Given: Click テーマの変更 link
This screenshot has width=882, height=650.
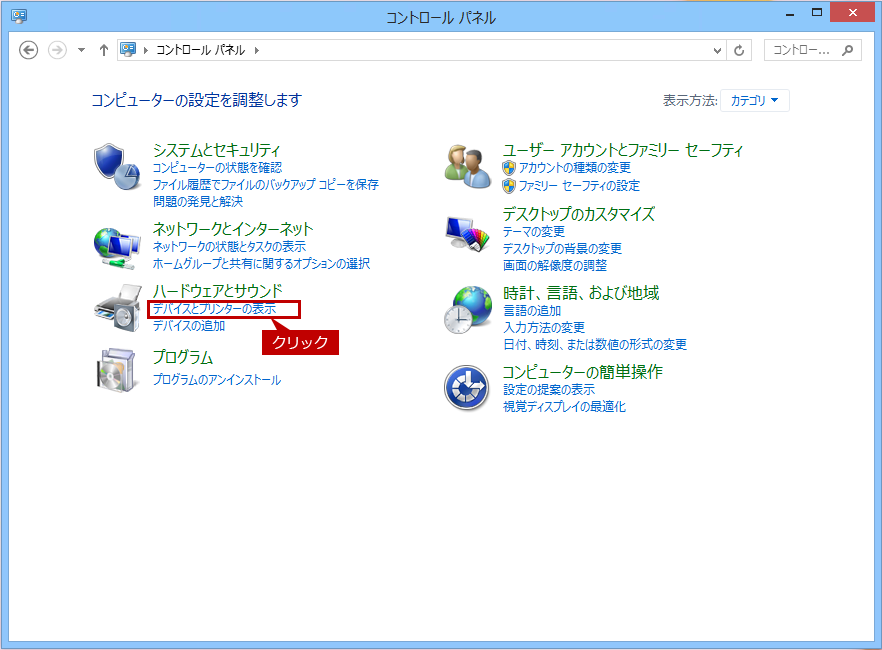Looking at the screenshot, I should [533, 232].
